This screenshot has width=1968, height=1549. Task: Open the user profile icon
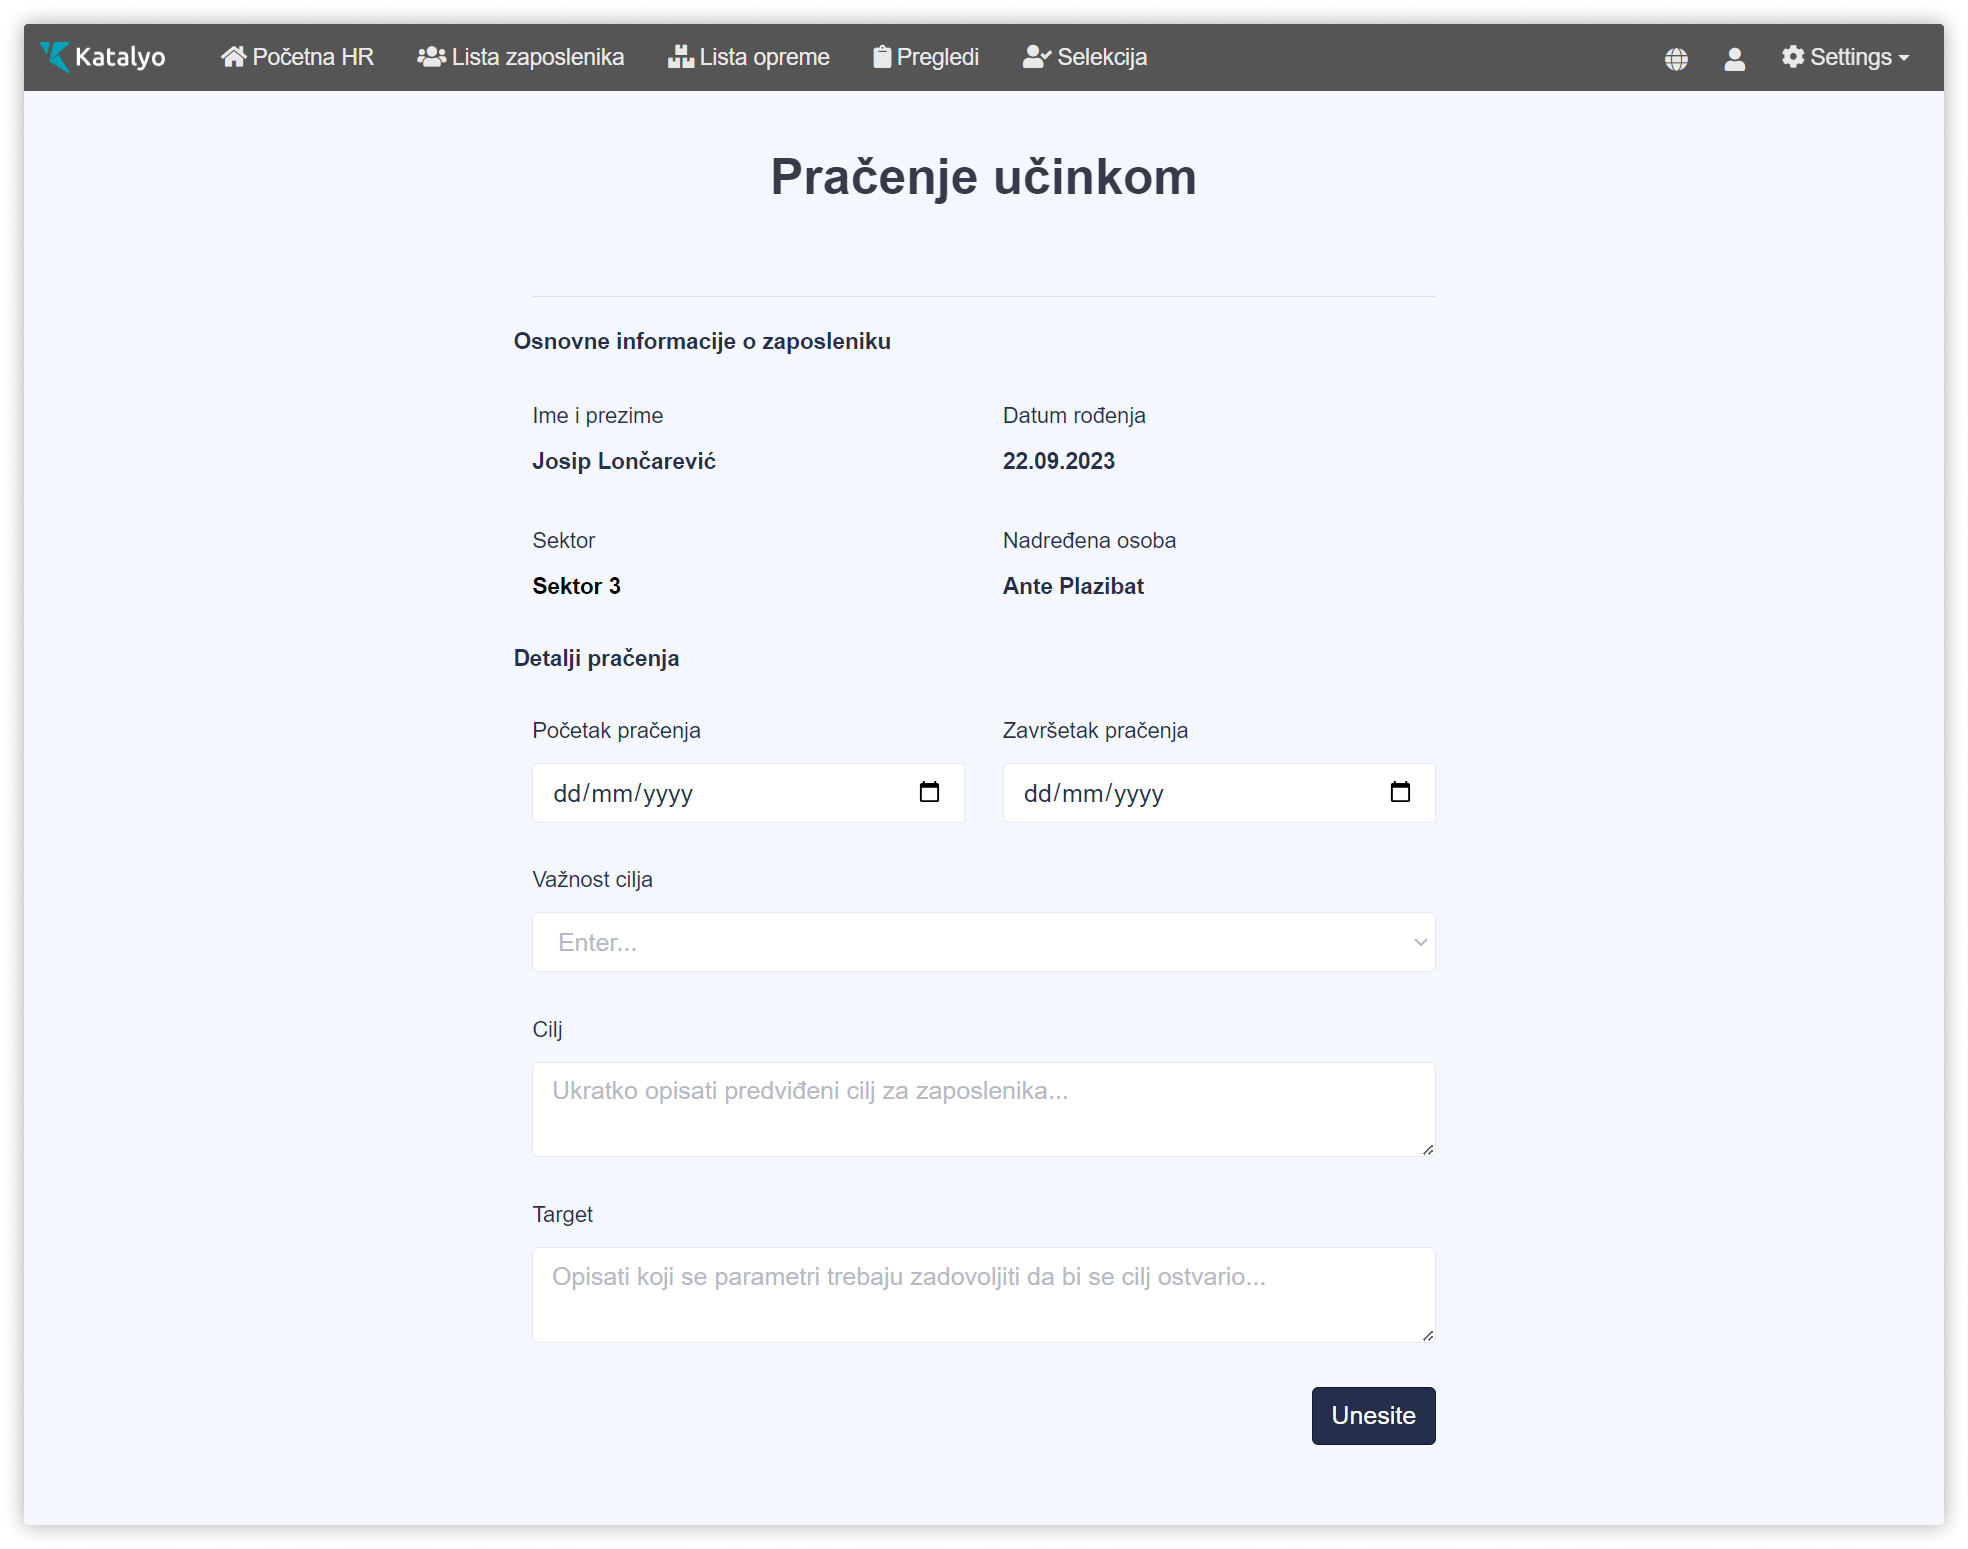[1734, 59]
